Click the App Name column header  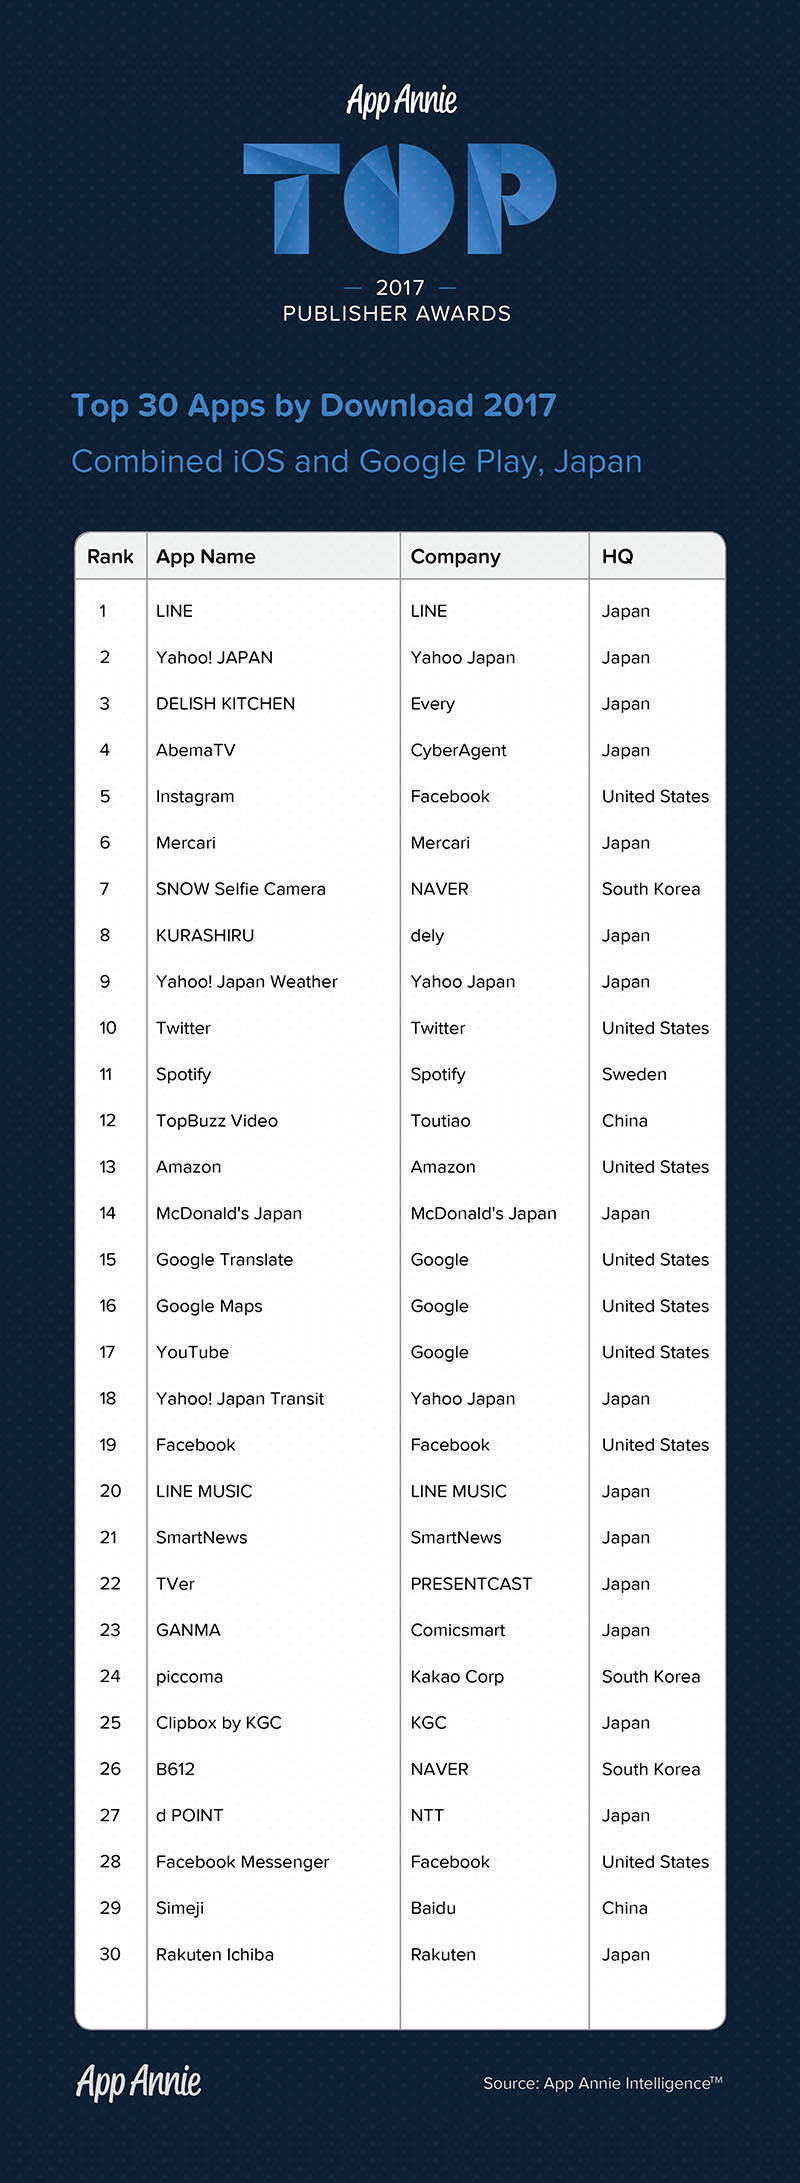206,557
